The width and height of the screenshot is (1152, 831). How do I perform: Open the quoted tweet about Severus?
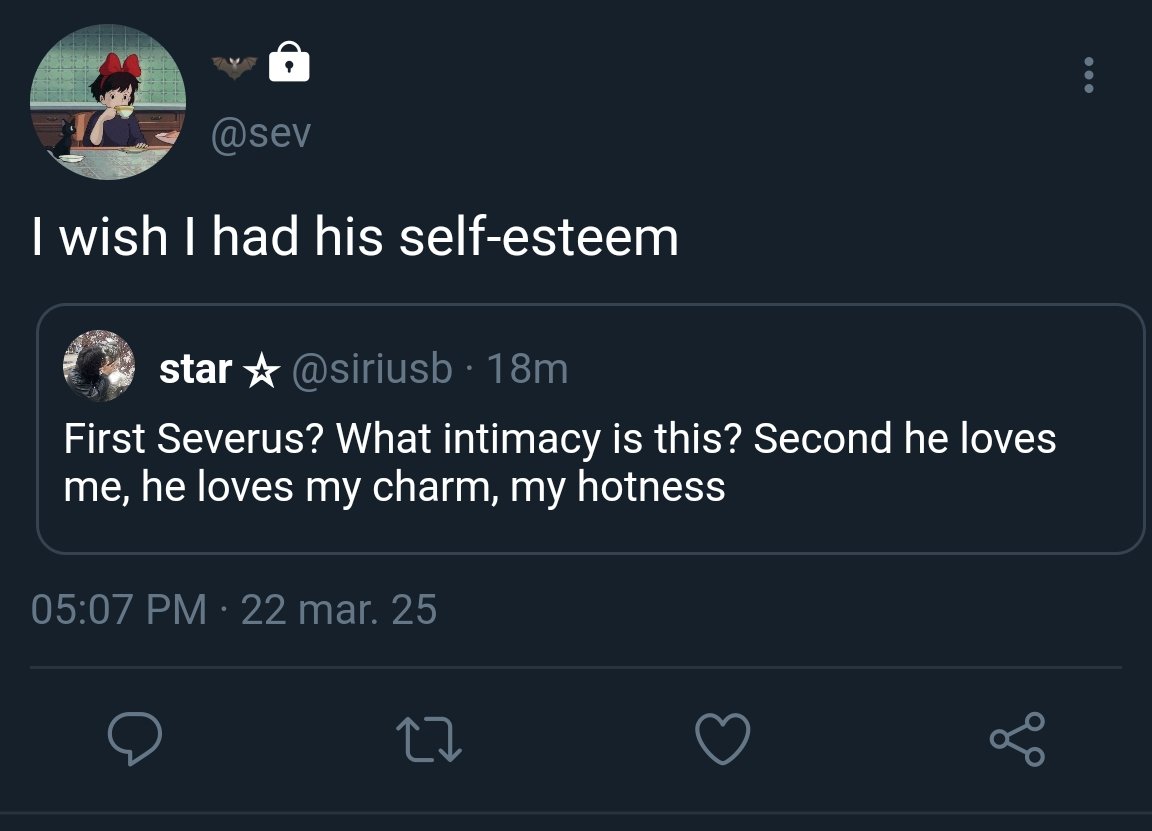pyautogui.click(x=560, y=440)
